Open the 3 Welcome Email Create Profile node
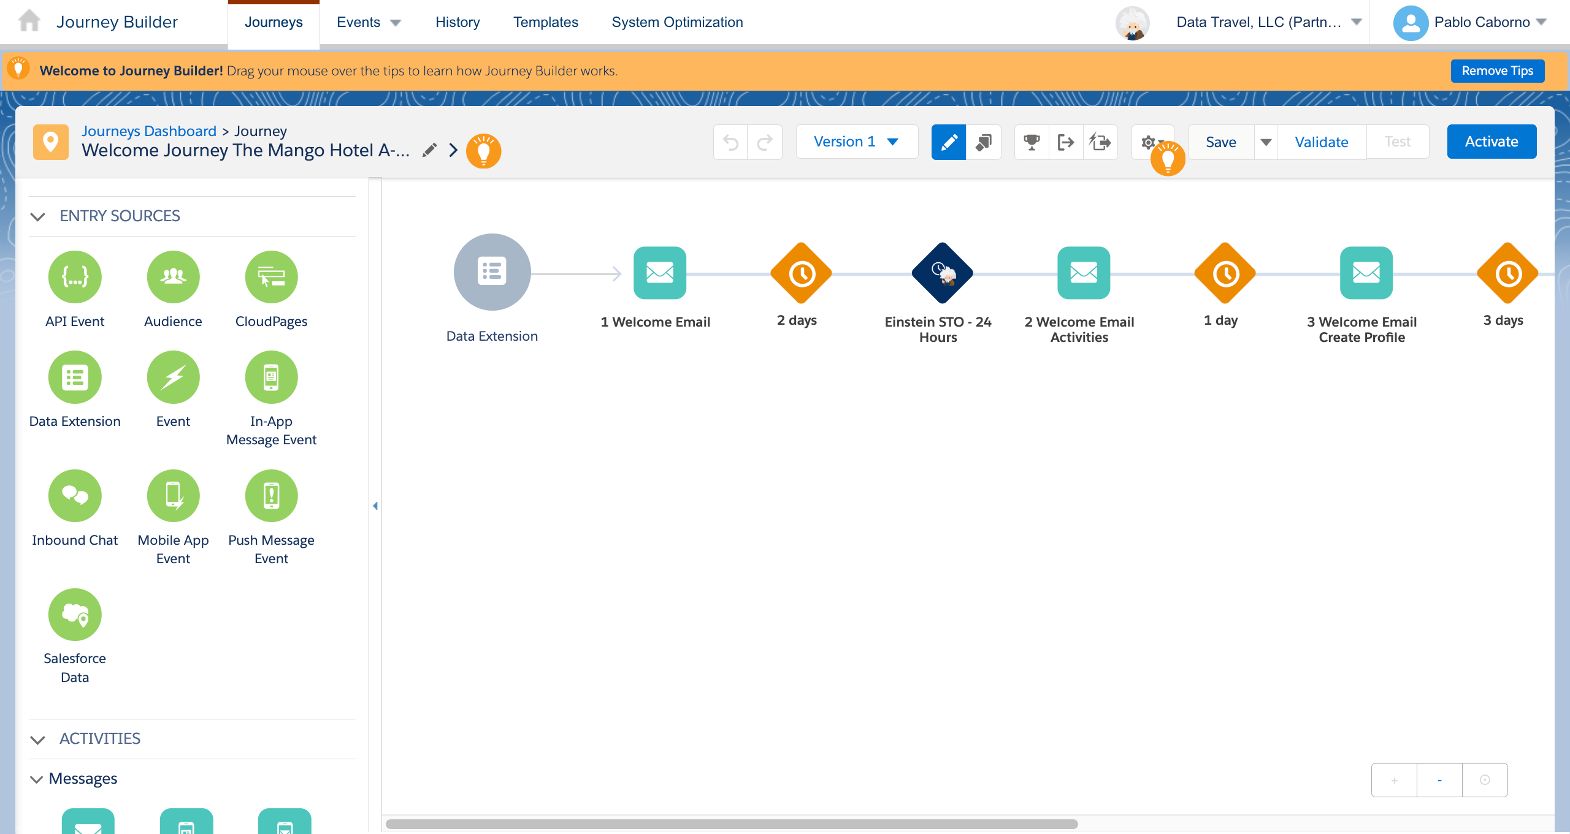 [x=1366, y=272]
